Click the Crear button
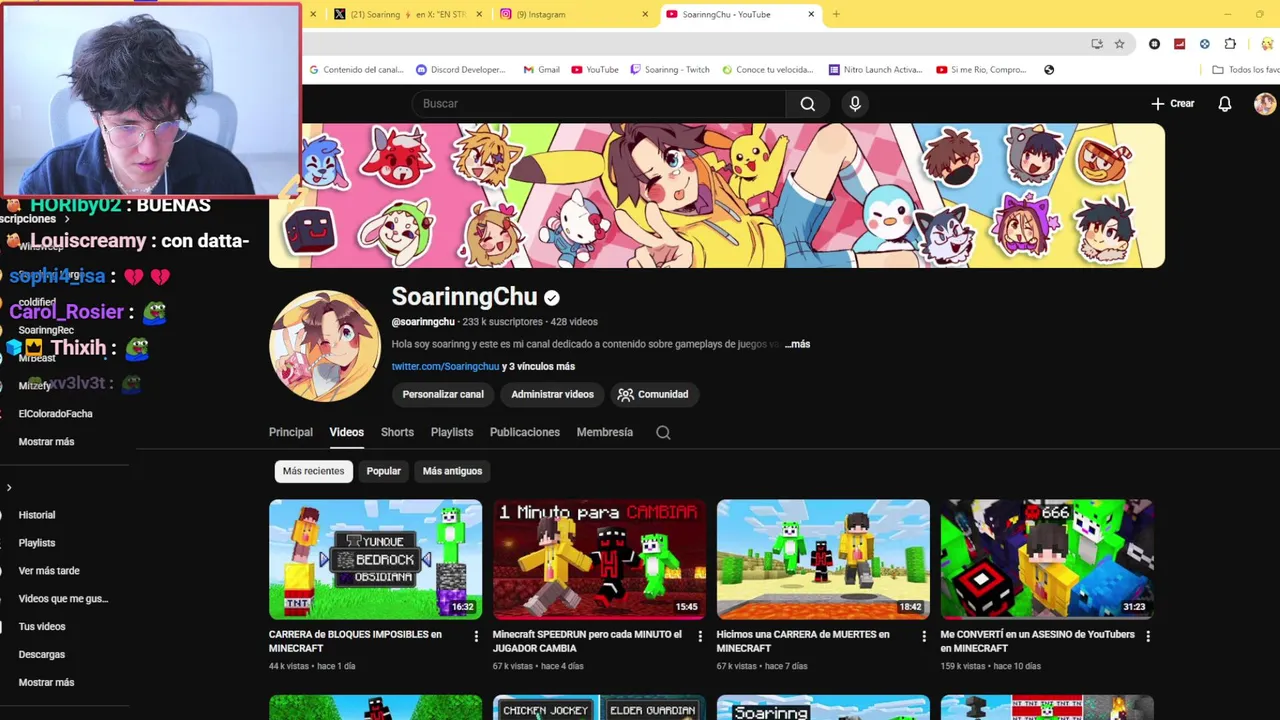The height and width of the screenshot is (720, 1280). 1173,104
